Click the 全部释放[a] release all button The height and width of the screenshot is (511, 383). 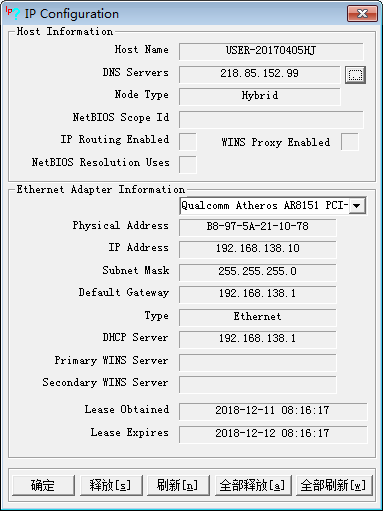click(x=253, y=485)
